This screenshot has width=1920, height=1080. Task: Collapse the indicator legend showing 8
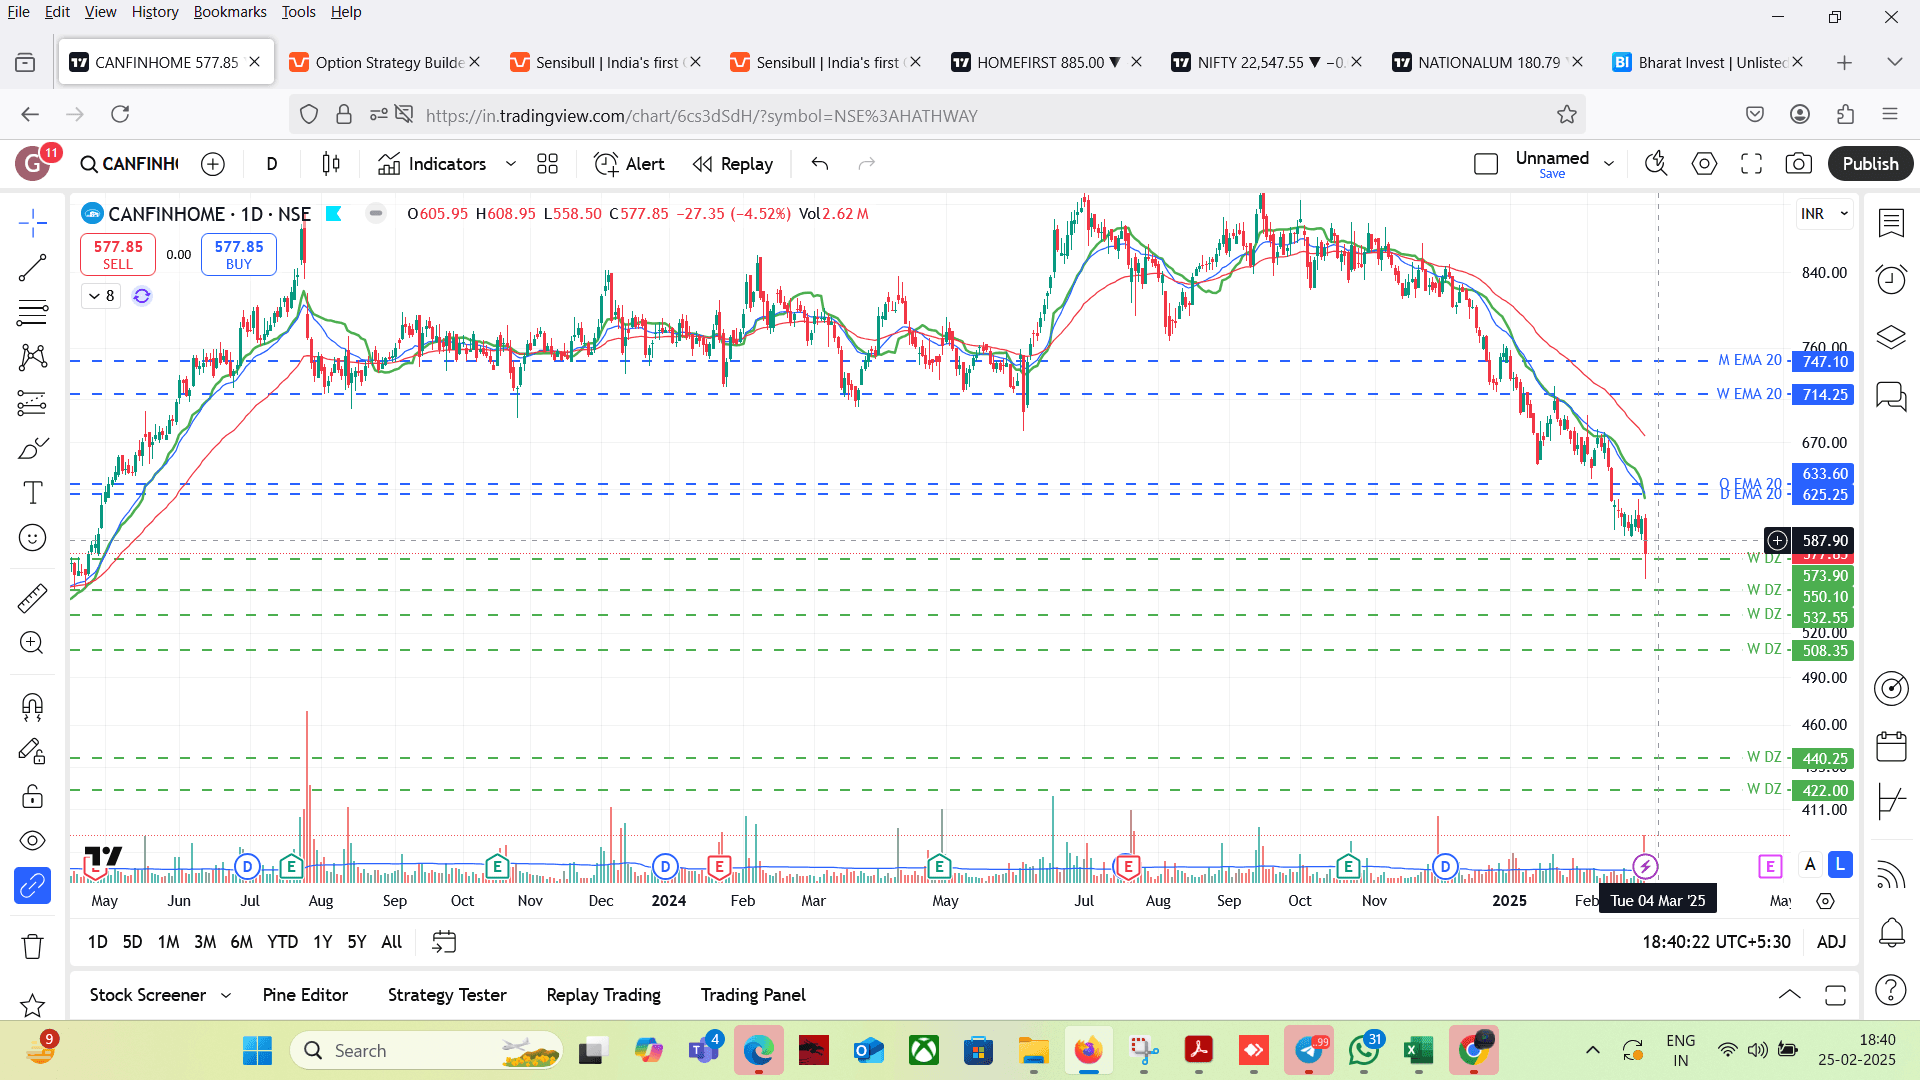tap(101, 296)
